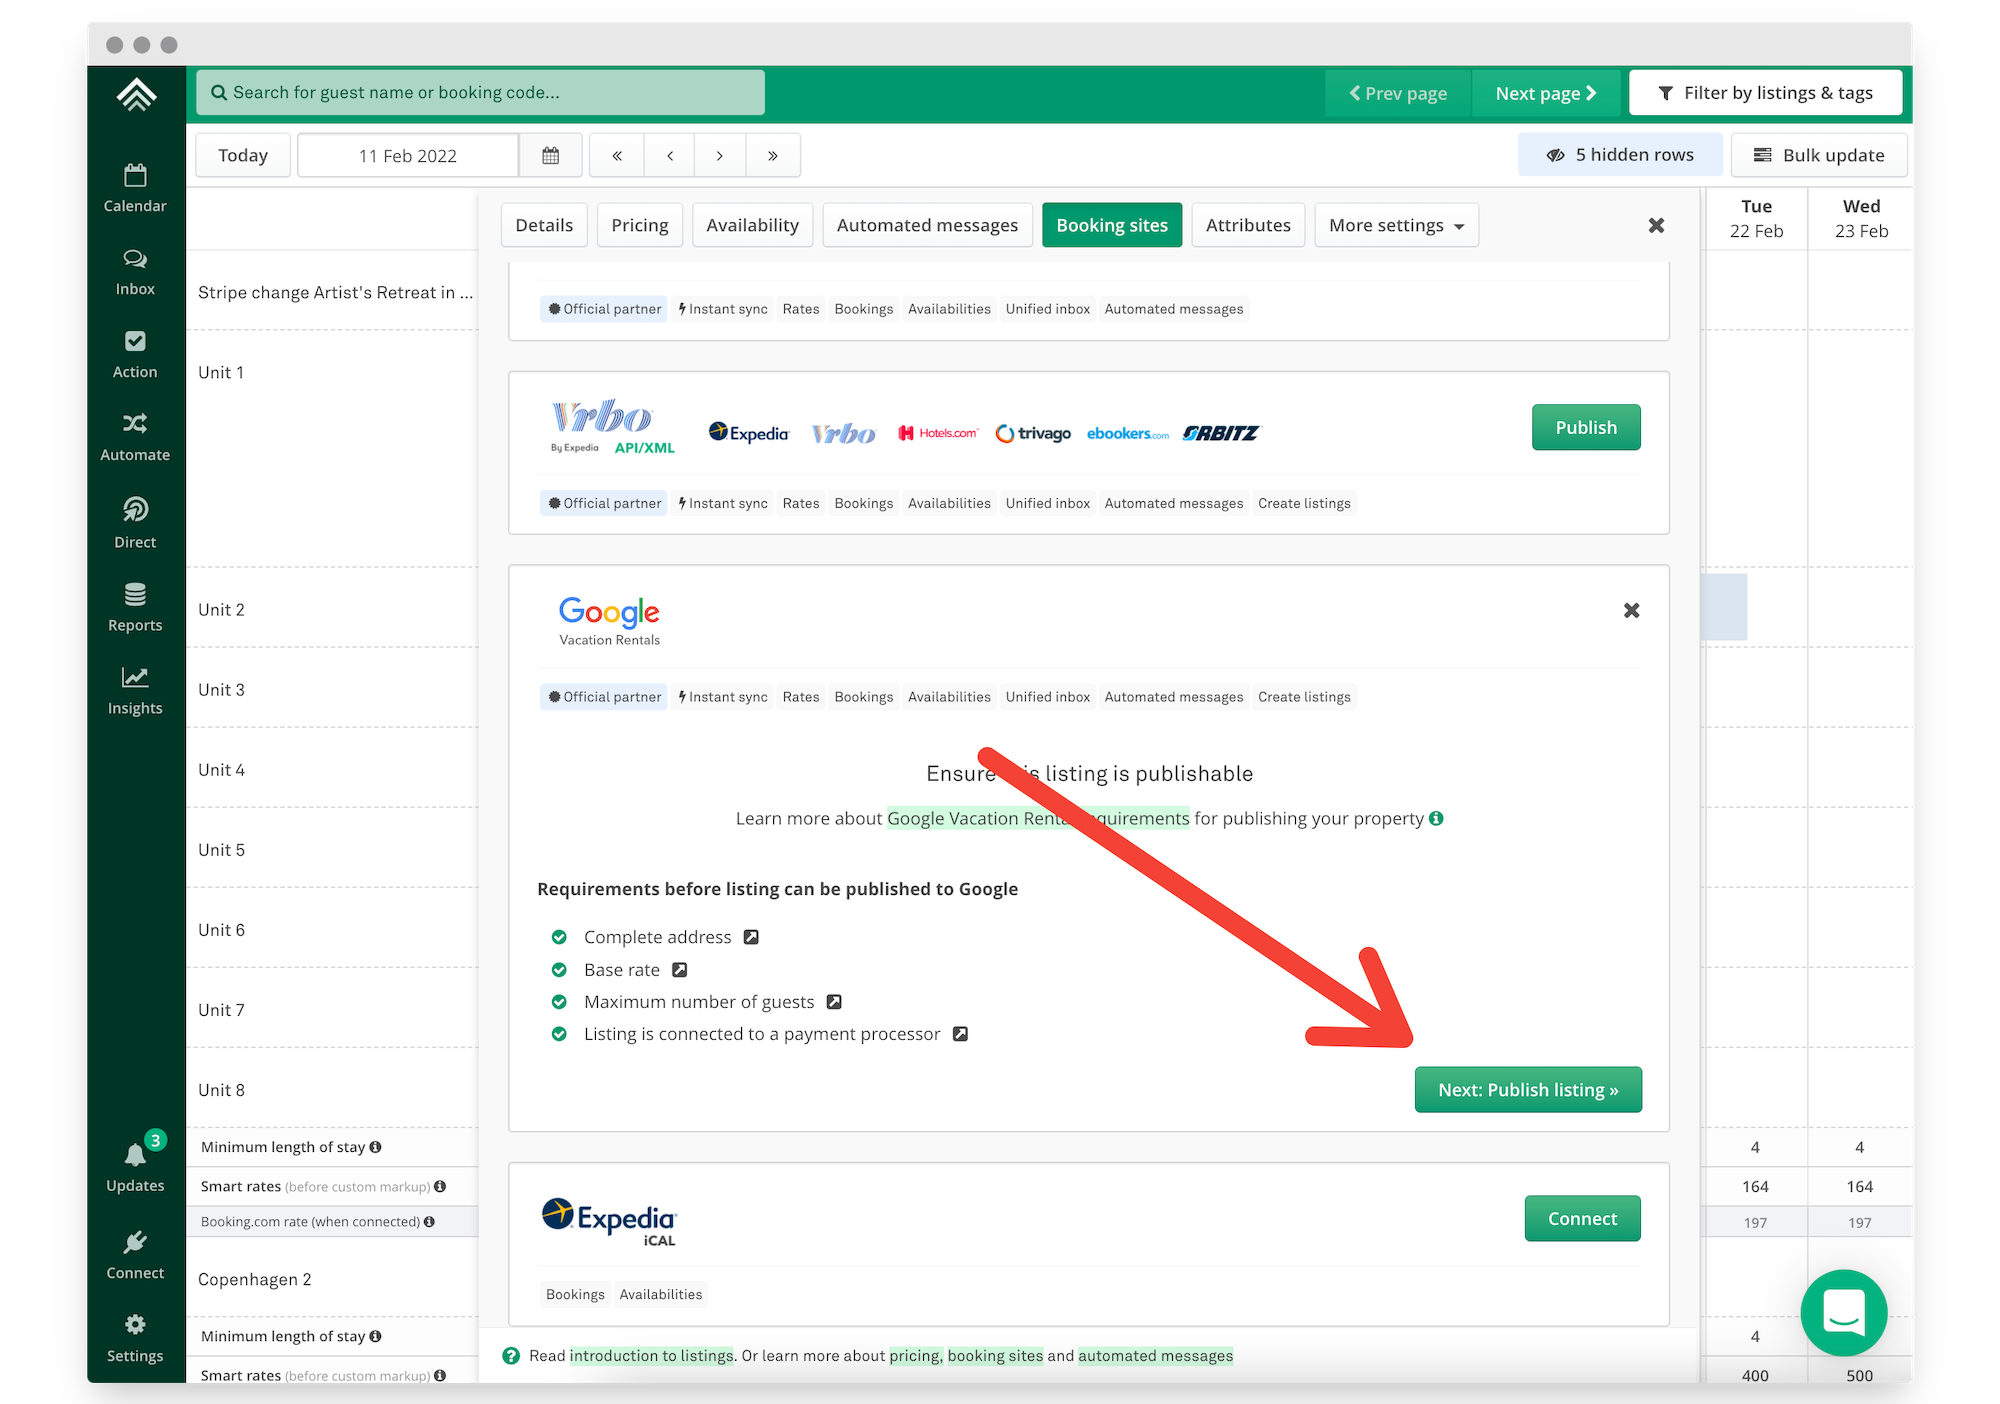
Task: Open the introduction to listings link
Action: (651, 1356)
